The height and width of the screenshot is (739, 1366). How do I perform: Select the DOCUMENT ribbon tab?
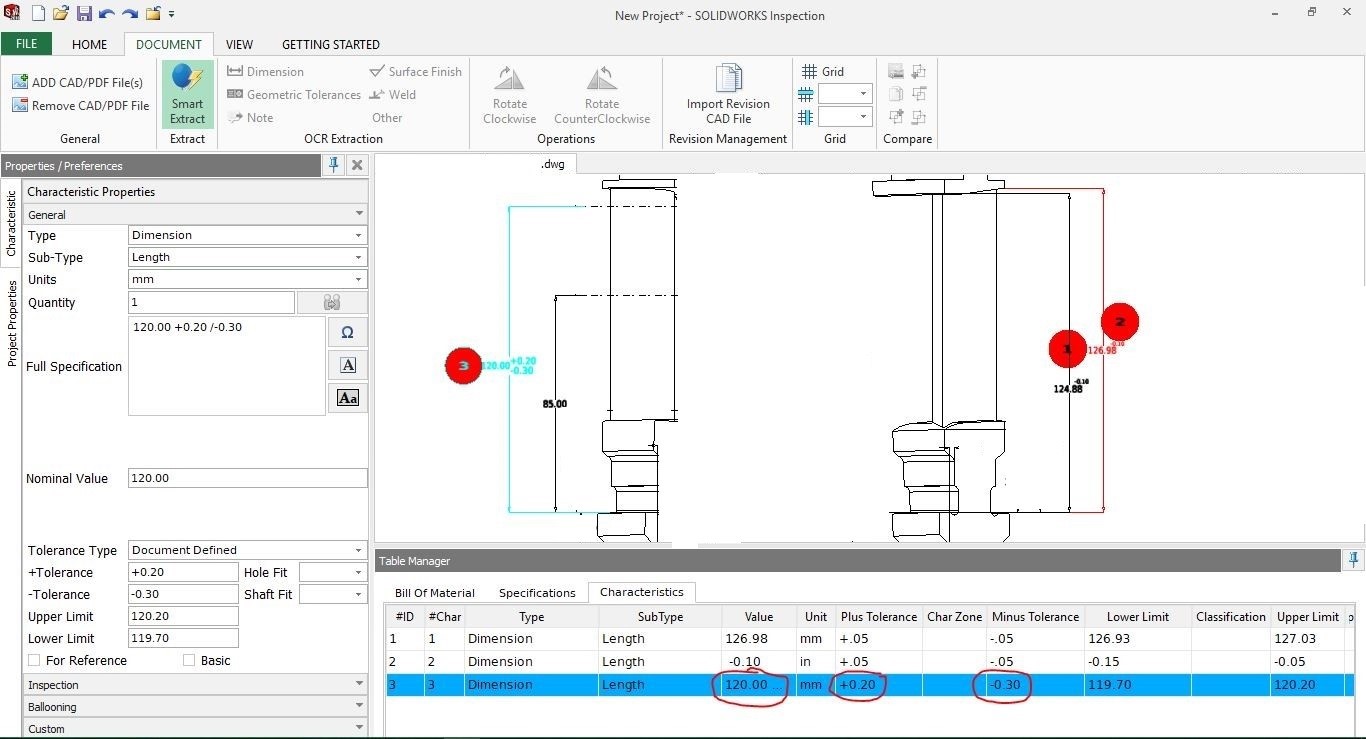click(x=169, y=44)
